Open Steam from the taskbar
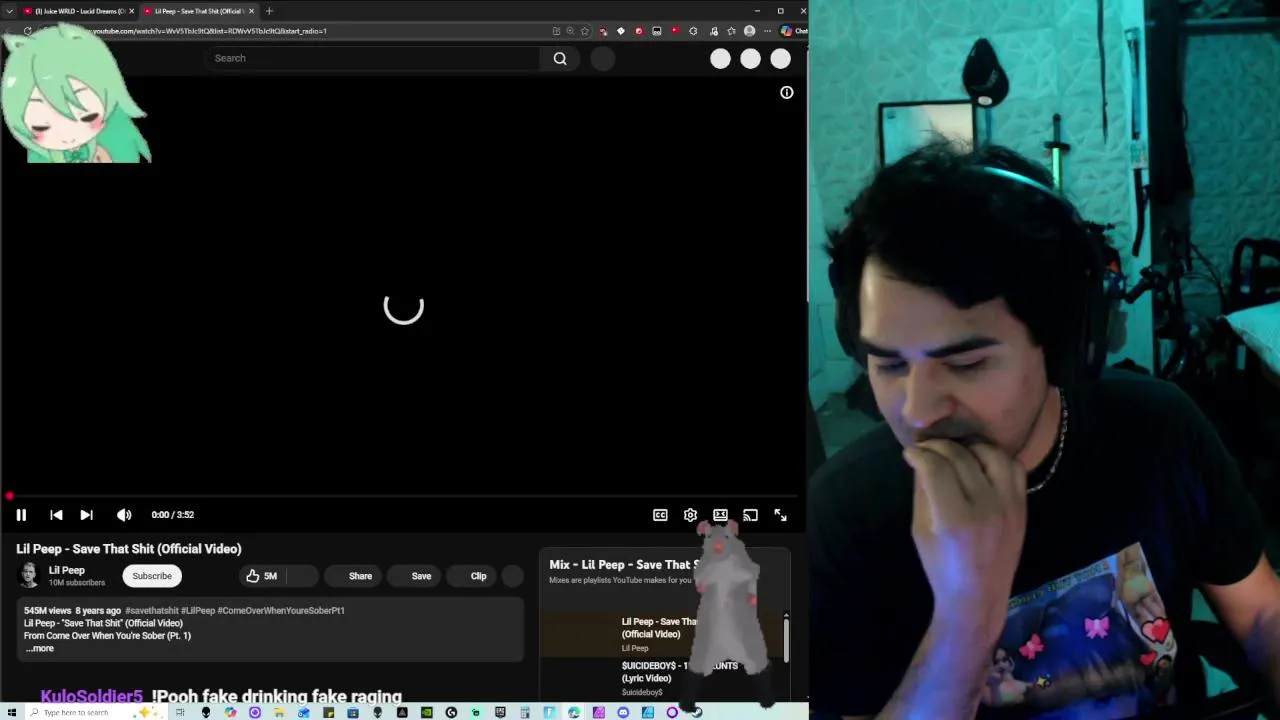Viewport: 1280px width, 720px height. tap(697, 712)
